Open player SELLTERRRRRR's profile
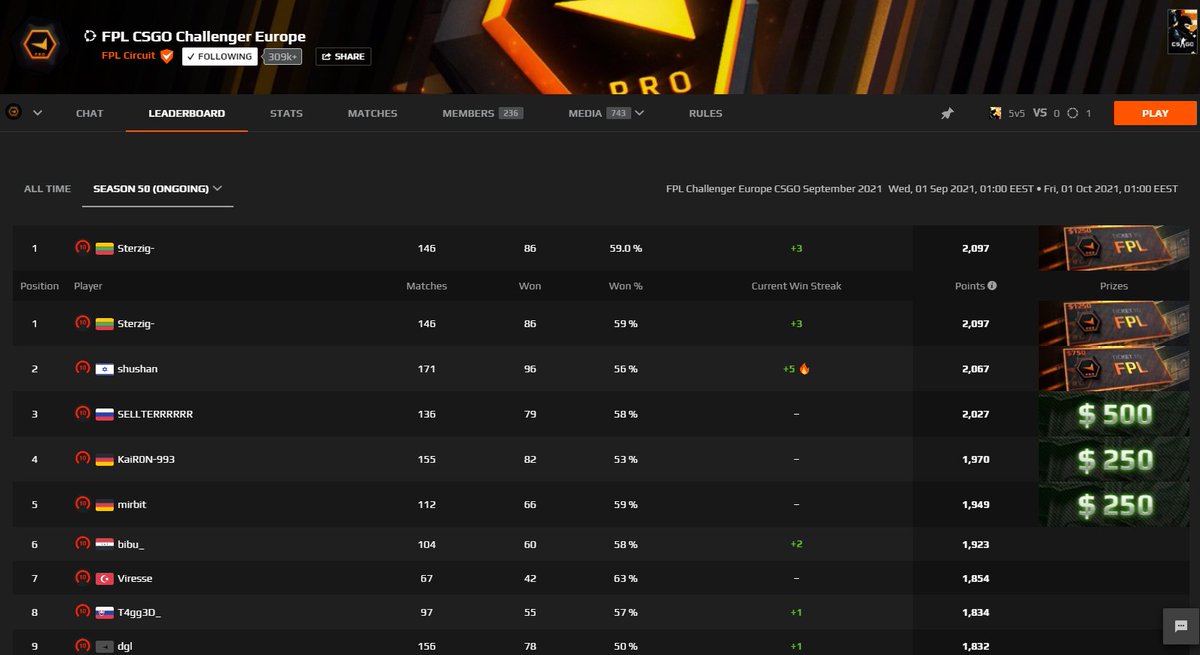The width and height of the screenshot is (1200, 655). (155, 414)
